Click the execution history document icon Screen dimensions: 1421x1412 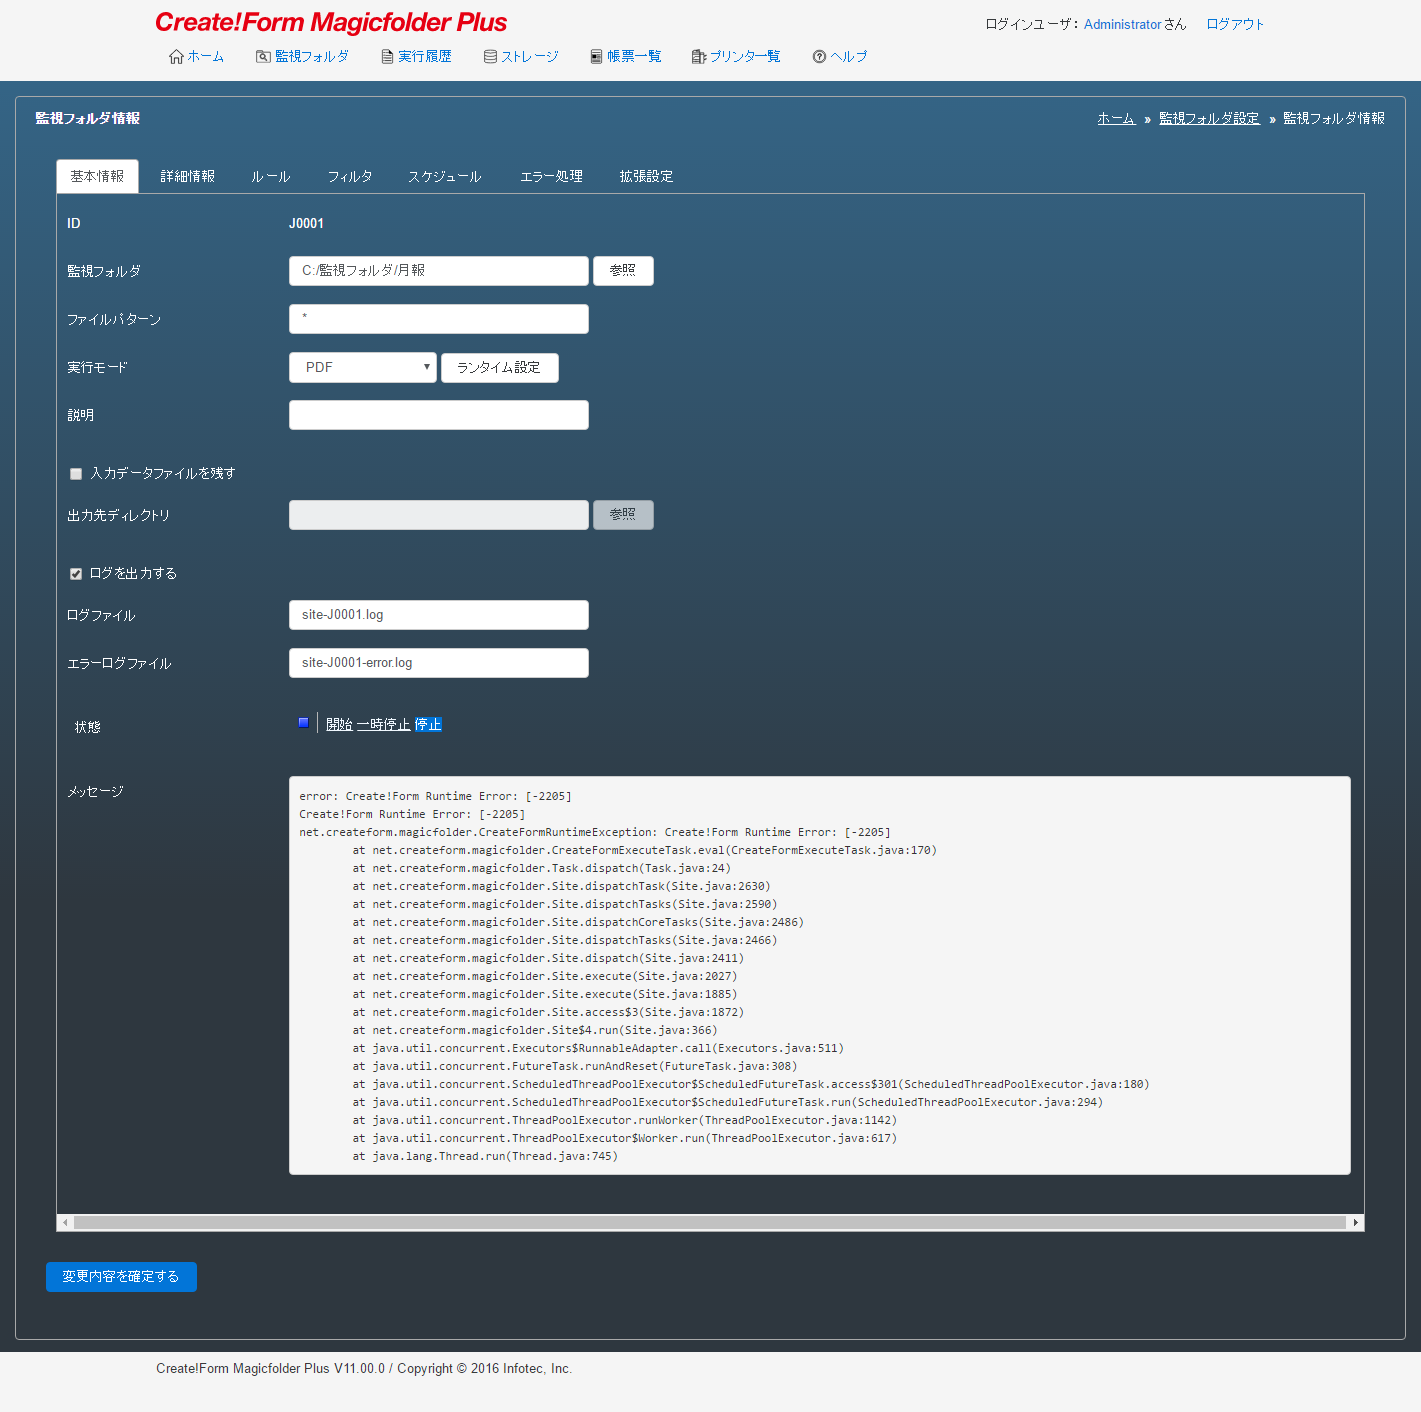[x=387, y=57]
